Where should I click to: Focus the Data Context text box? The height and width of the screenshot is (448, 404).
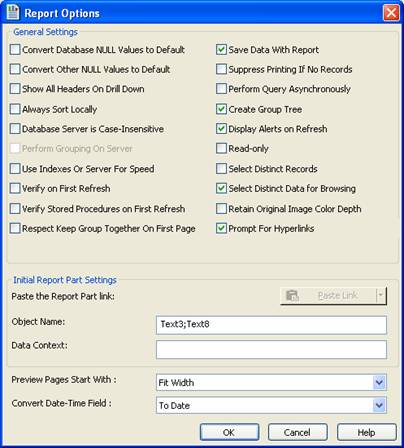(271, 349)
